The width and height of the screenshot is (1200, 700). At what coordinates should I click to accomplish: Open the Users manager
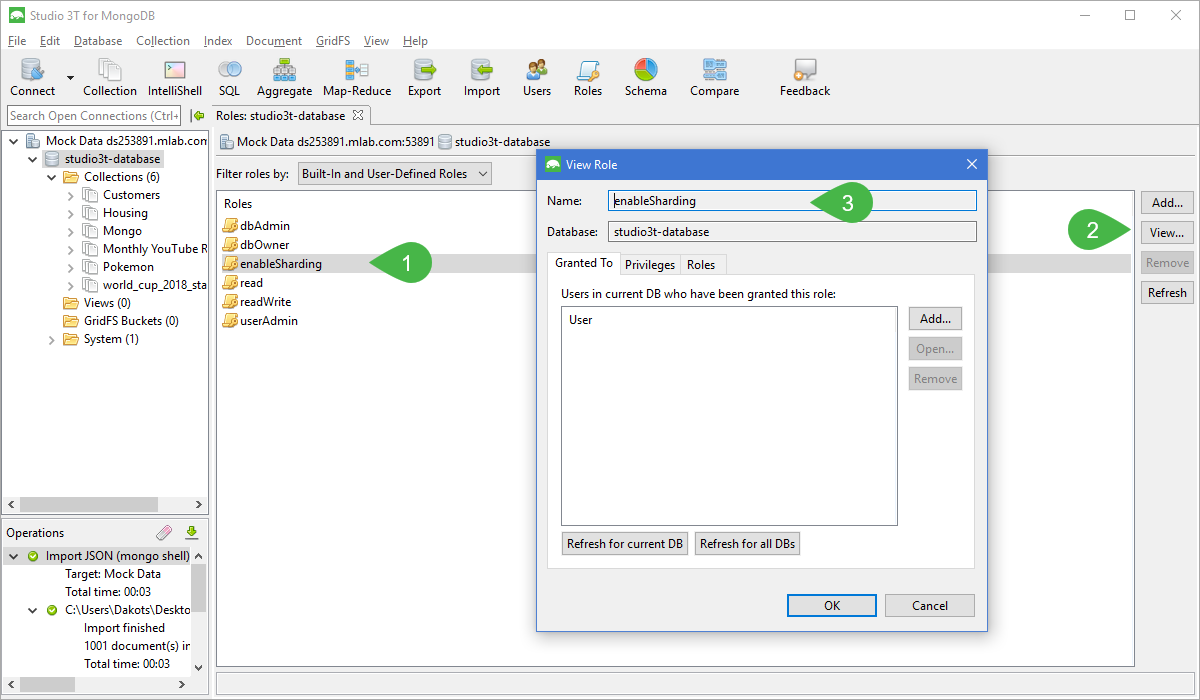tap(536, 77)
